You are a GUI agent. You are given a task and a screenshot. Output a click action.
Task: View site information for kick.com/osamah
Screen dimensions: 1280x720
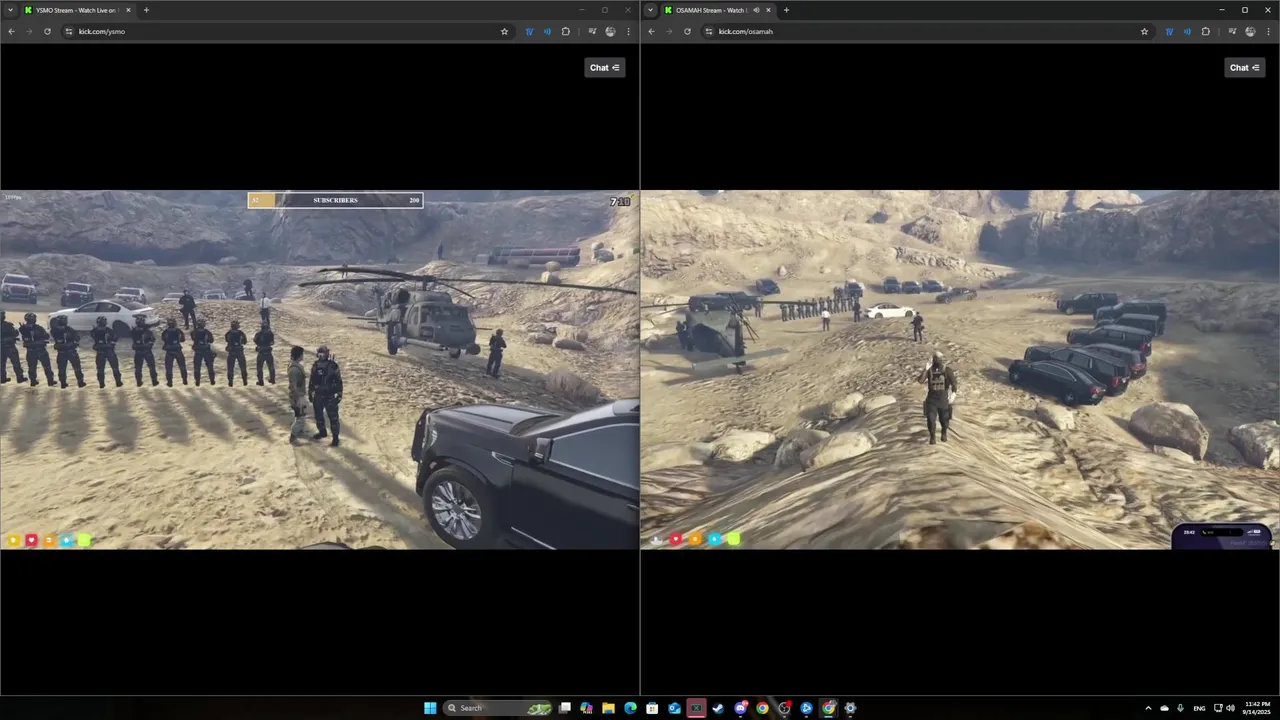[709, 31]
